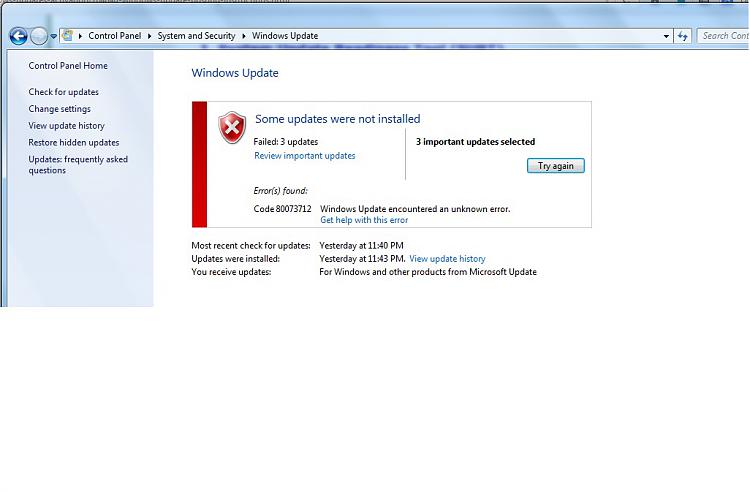Open Restore hidden updates link
The image size is (750, 492).
tap(74, 142)
